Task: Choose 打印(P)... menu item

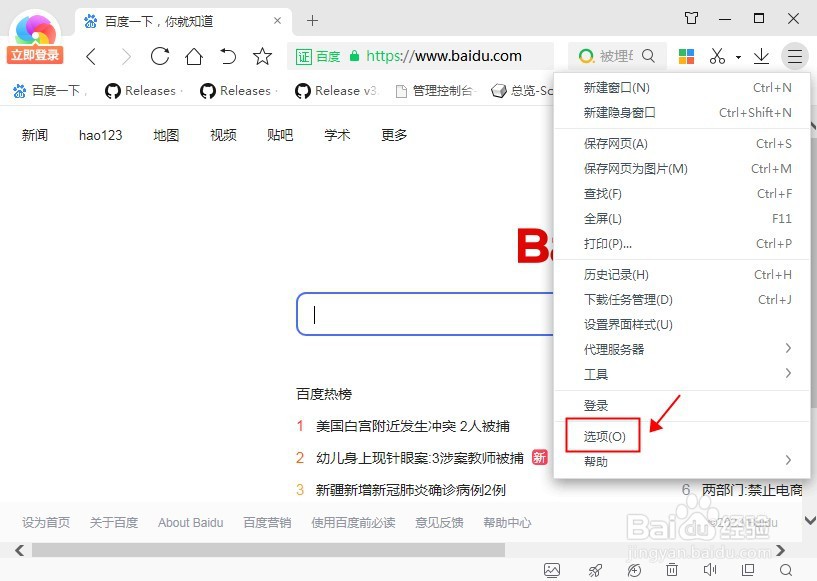Action: click(x=682, y=243)
